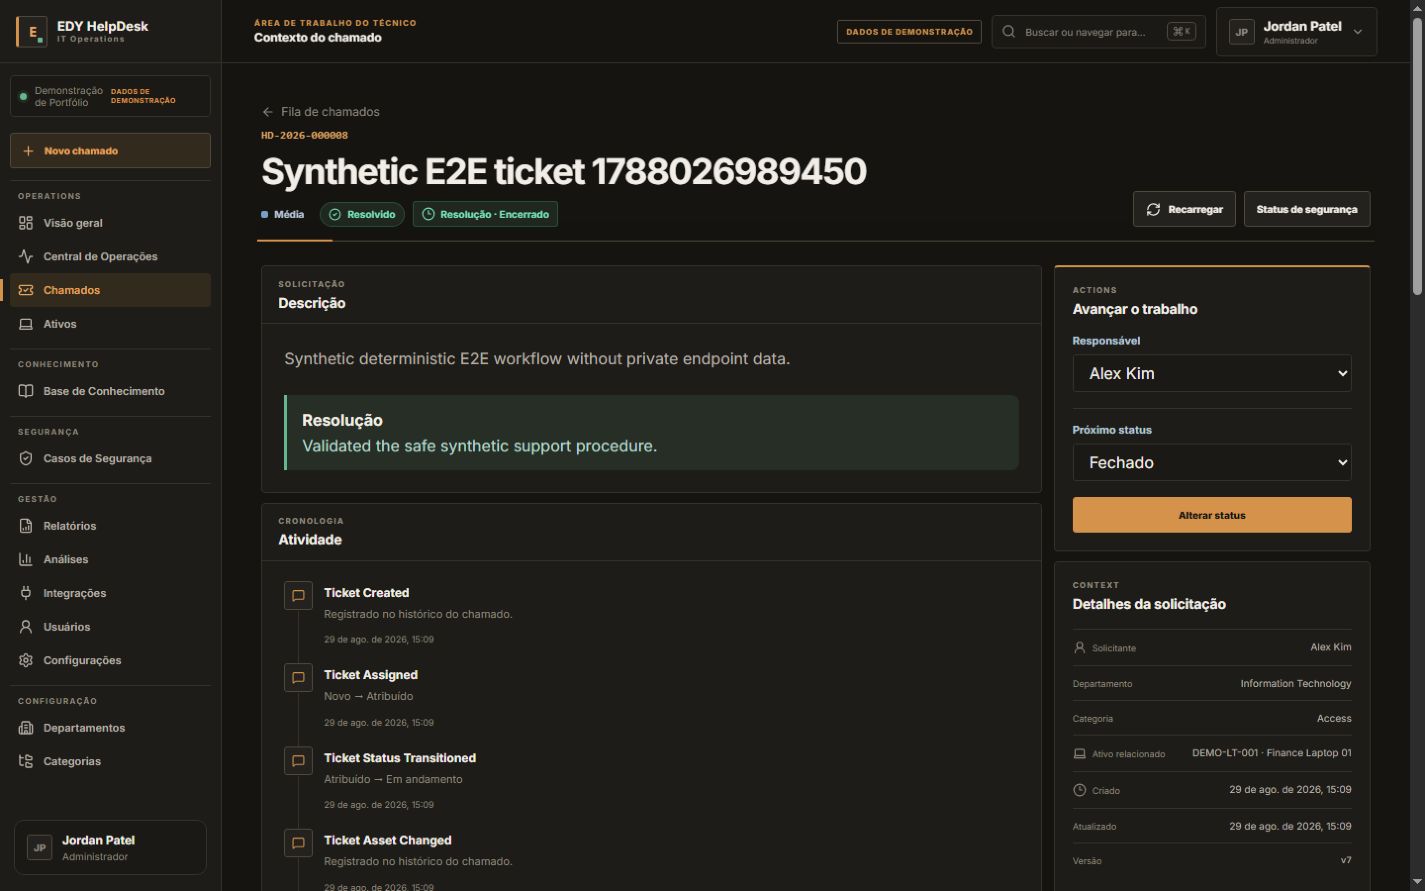Open the Responsável dropdown showing Alex Kim
Image resolution: width=1425 pixels, height=891 pixels.
(x=1212, y=373)
